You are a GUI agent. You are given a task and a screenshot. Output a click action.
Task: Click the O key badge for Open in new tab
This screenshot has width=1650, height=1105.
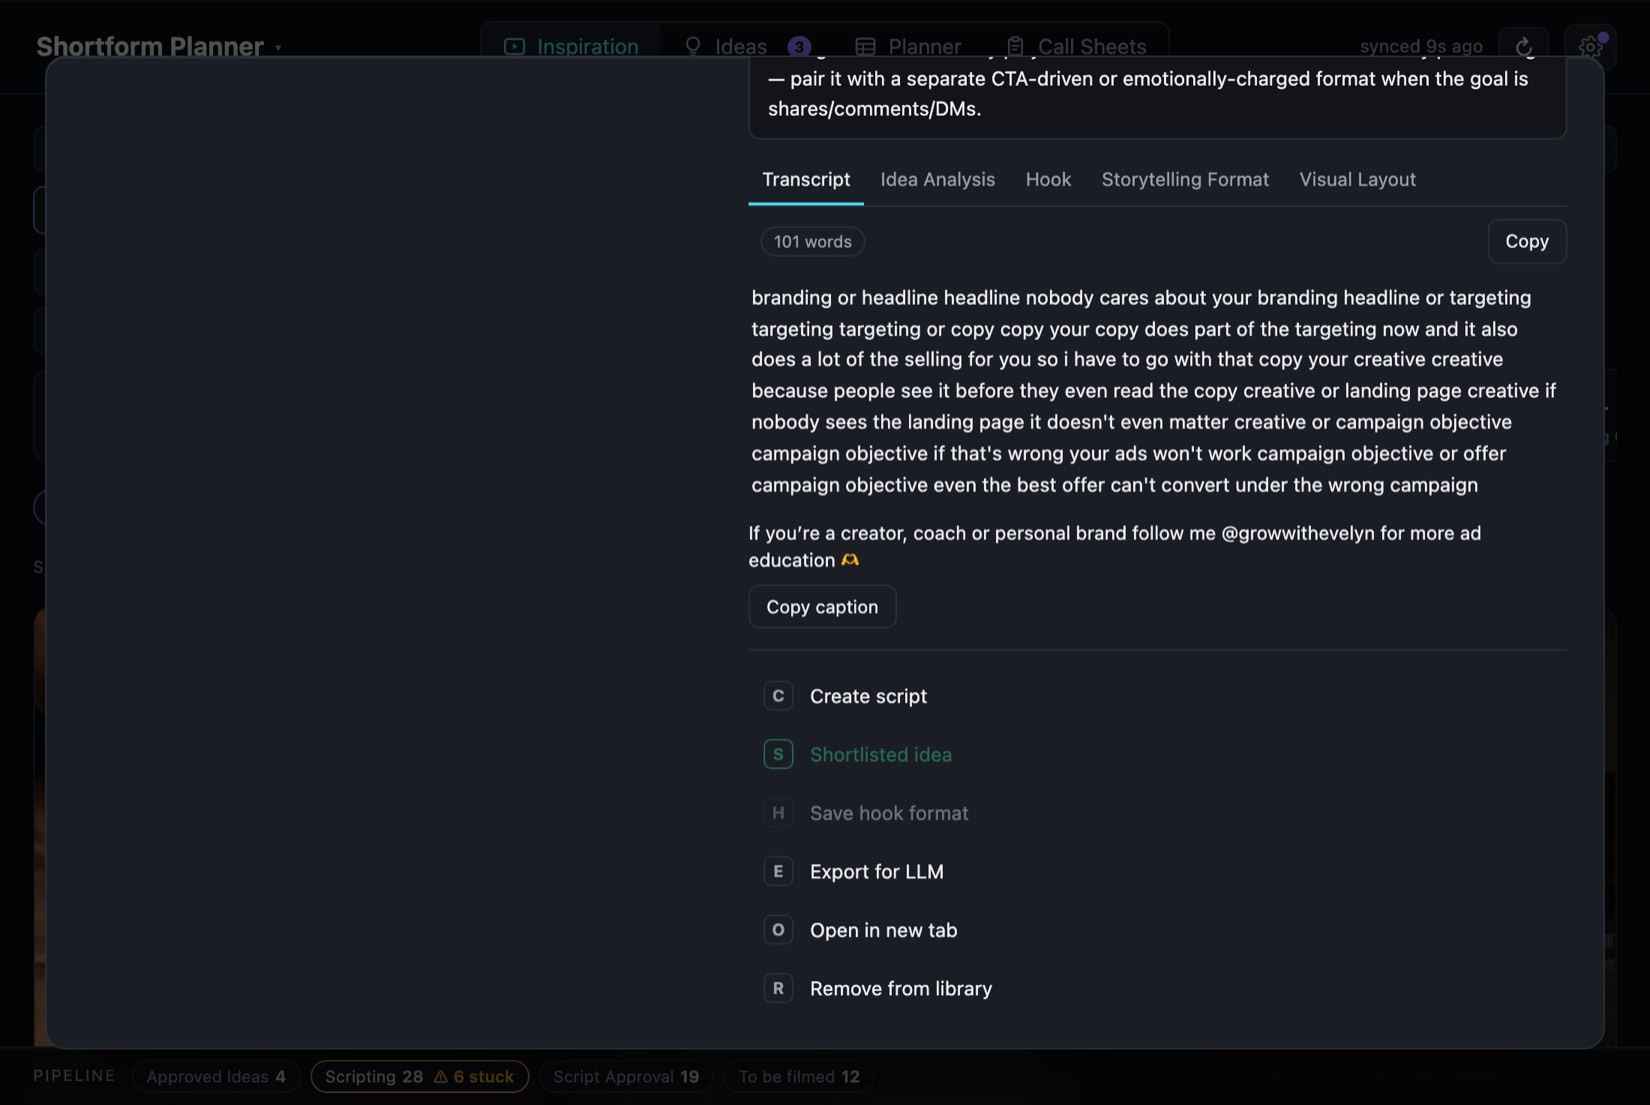[778, 930]
